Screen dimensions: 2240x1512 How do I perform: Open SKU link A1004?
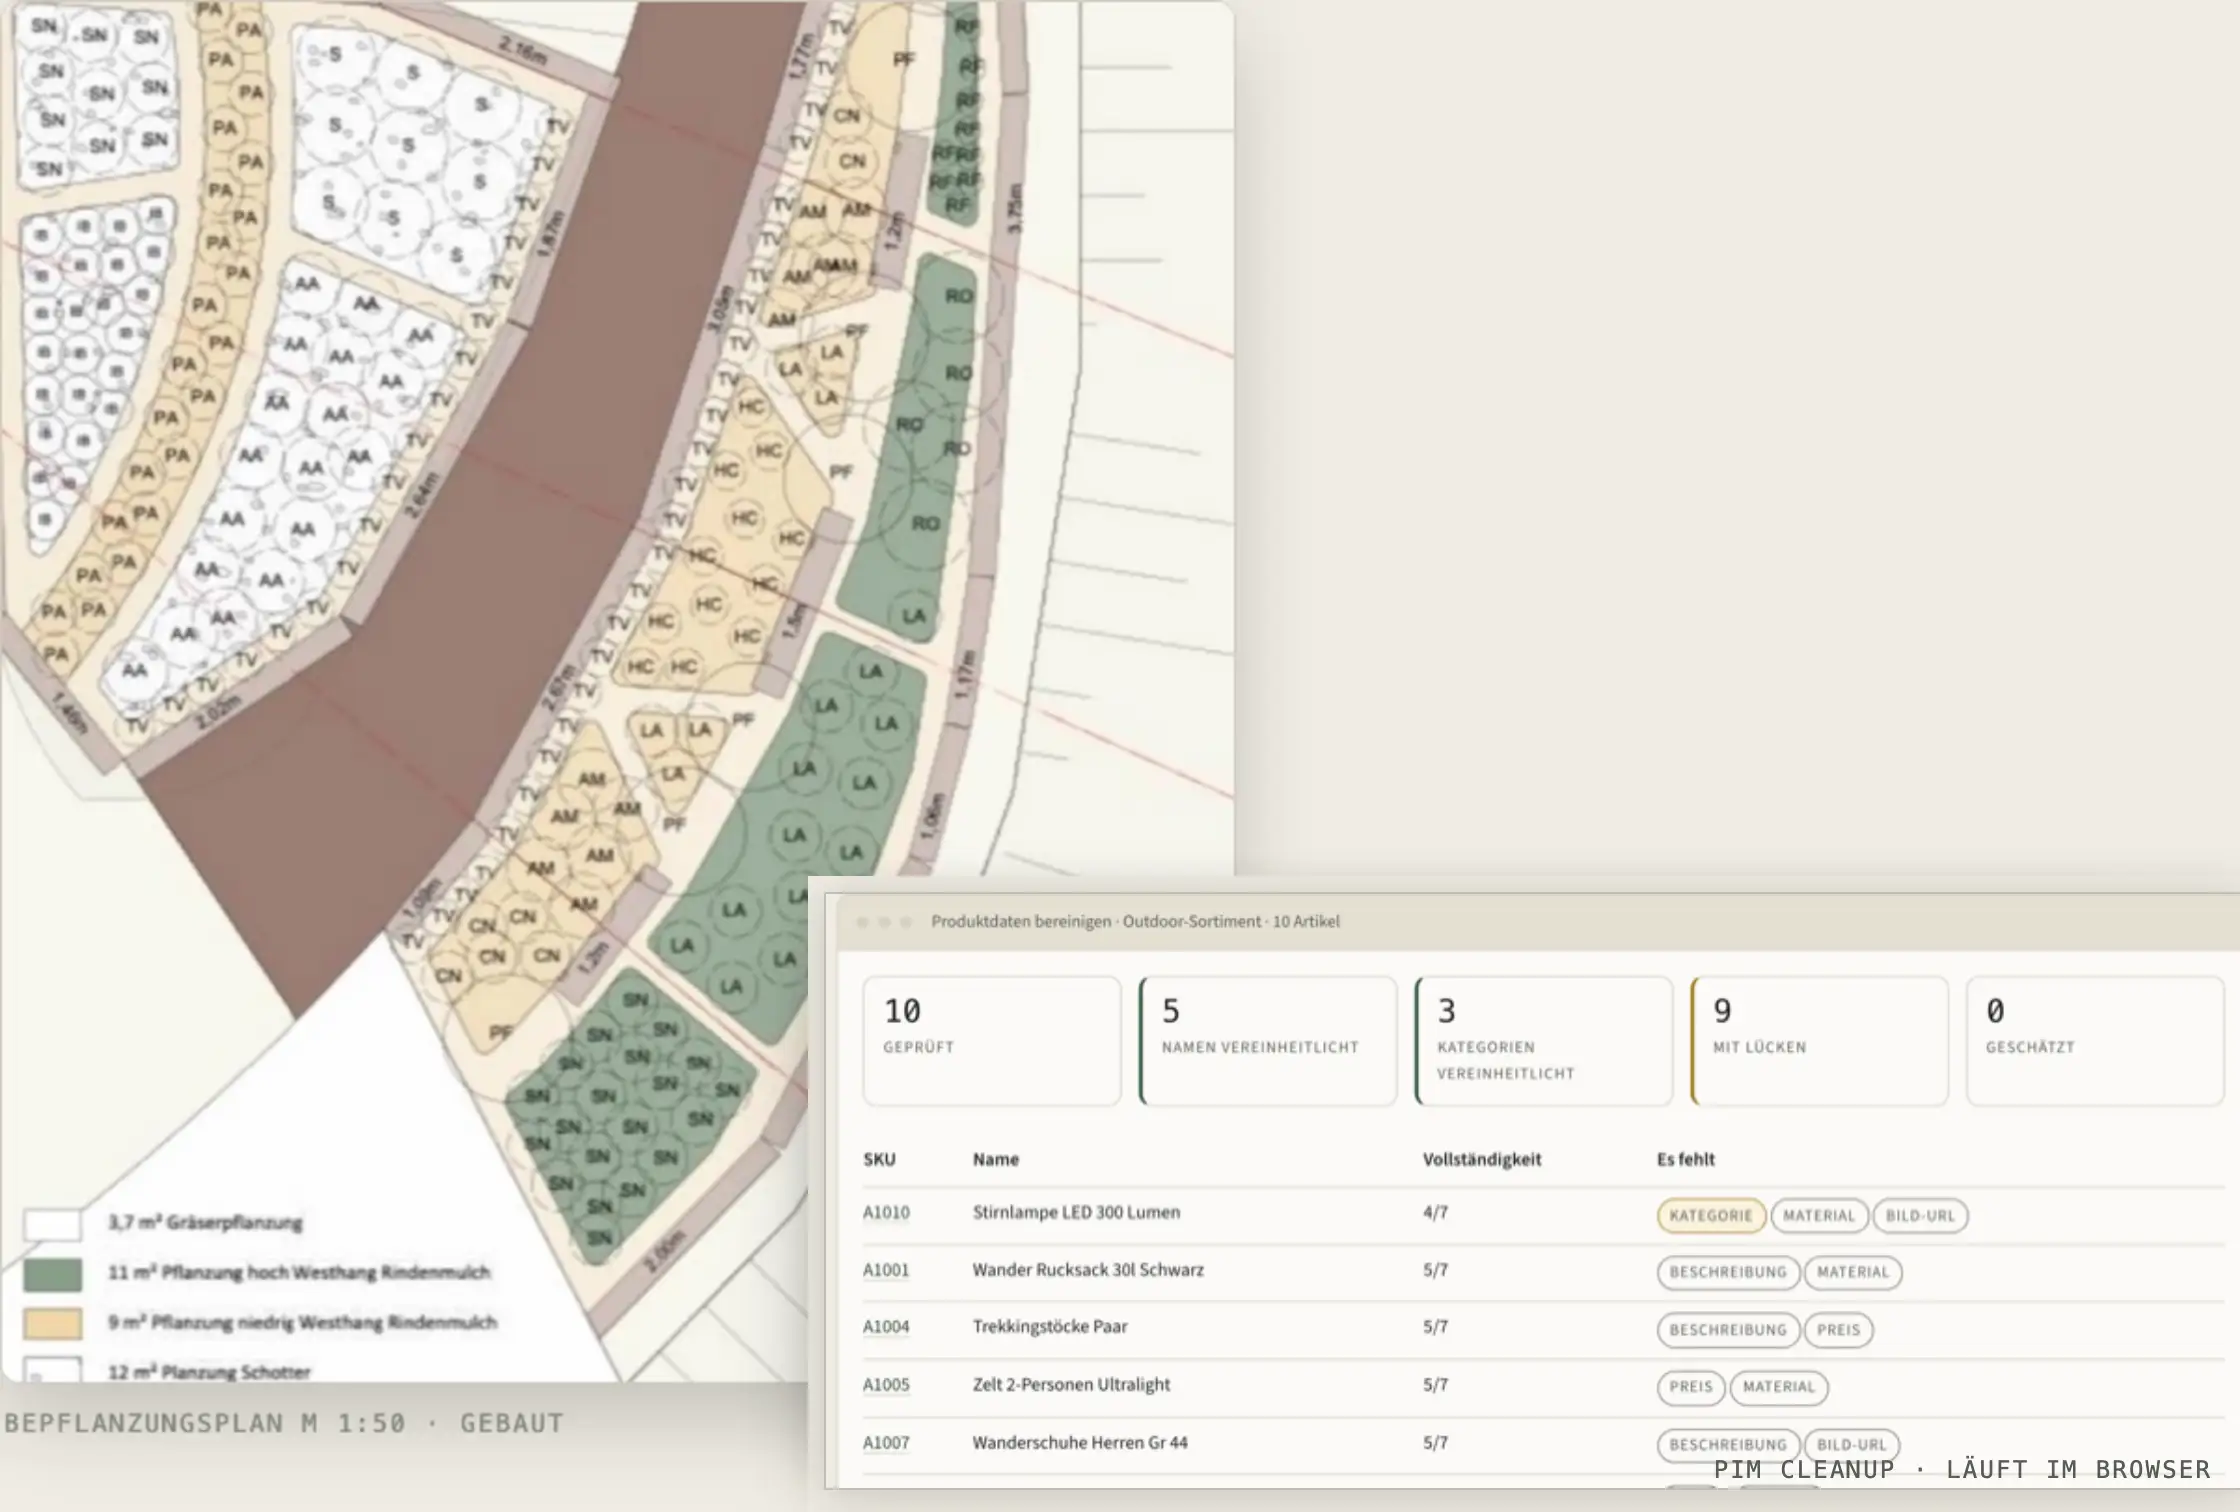(886, 1327)
